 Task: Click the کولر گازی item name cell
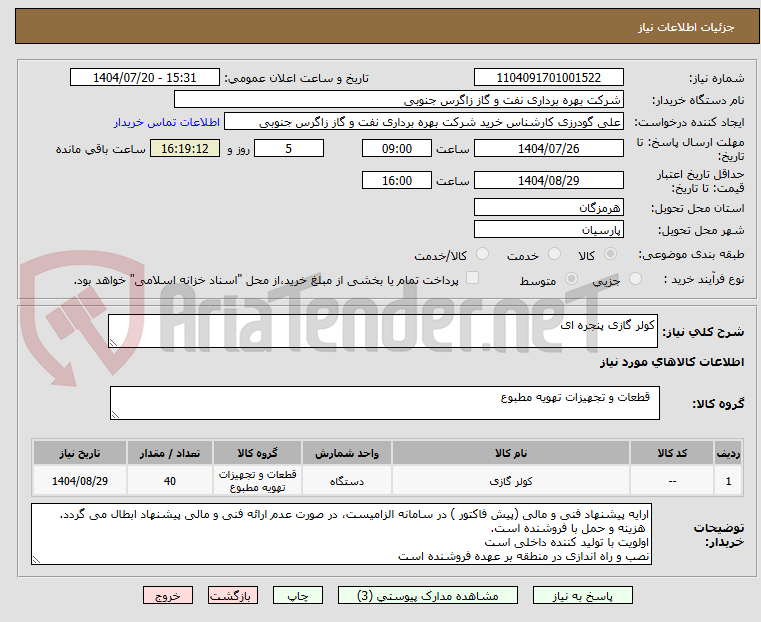511,481
